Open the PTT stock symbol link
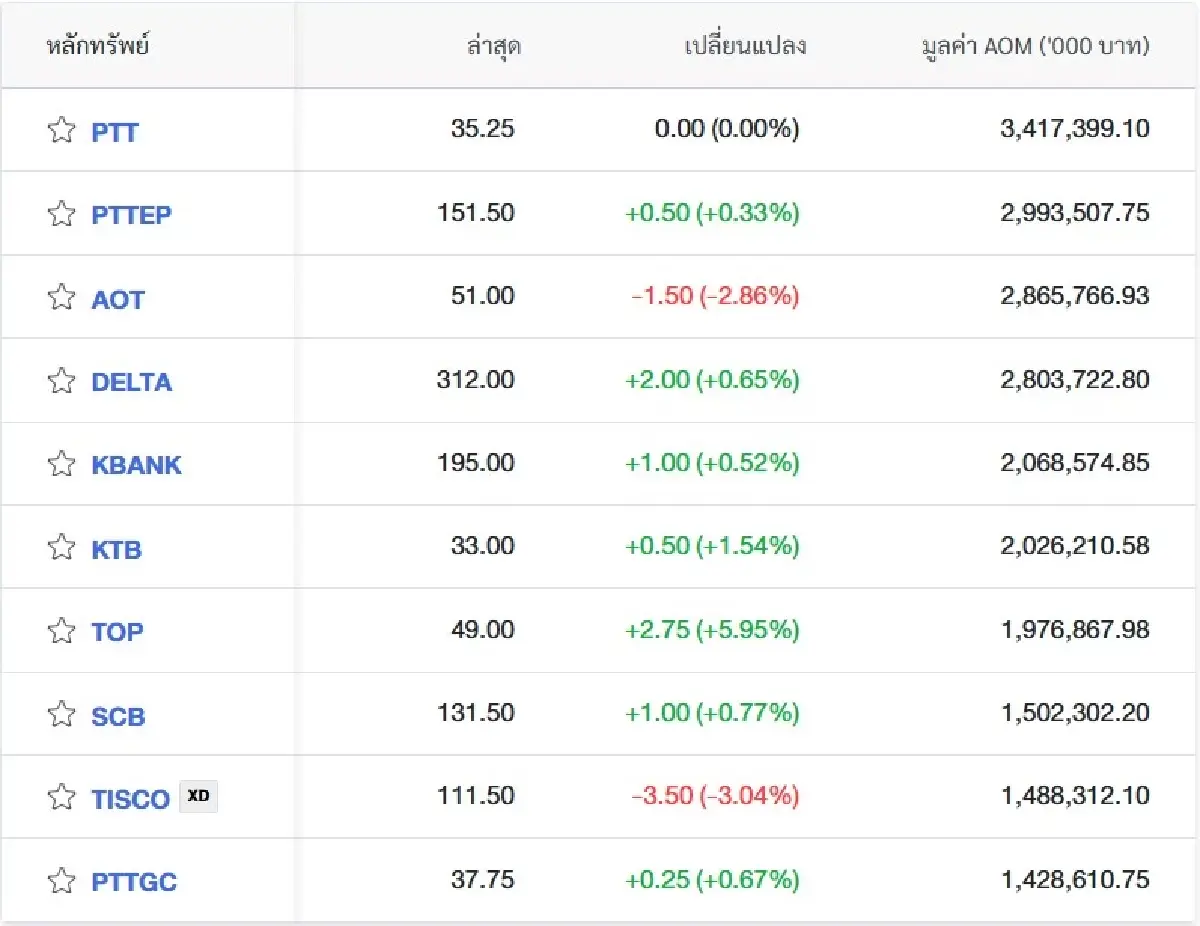1200x926 pixels. coord(115,131)
